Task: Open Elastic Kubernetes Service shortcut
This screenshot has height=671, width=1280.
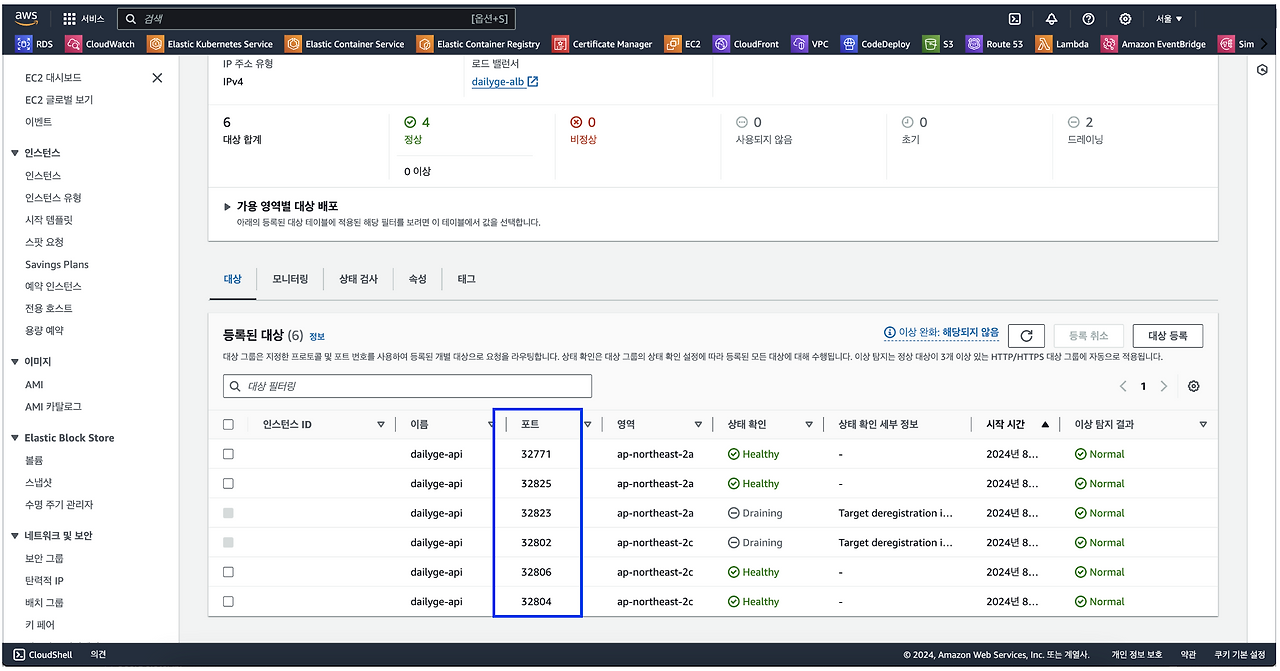Action: coord(210,44)
